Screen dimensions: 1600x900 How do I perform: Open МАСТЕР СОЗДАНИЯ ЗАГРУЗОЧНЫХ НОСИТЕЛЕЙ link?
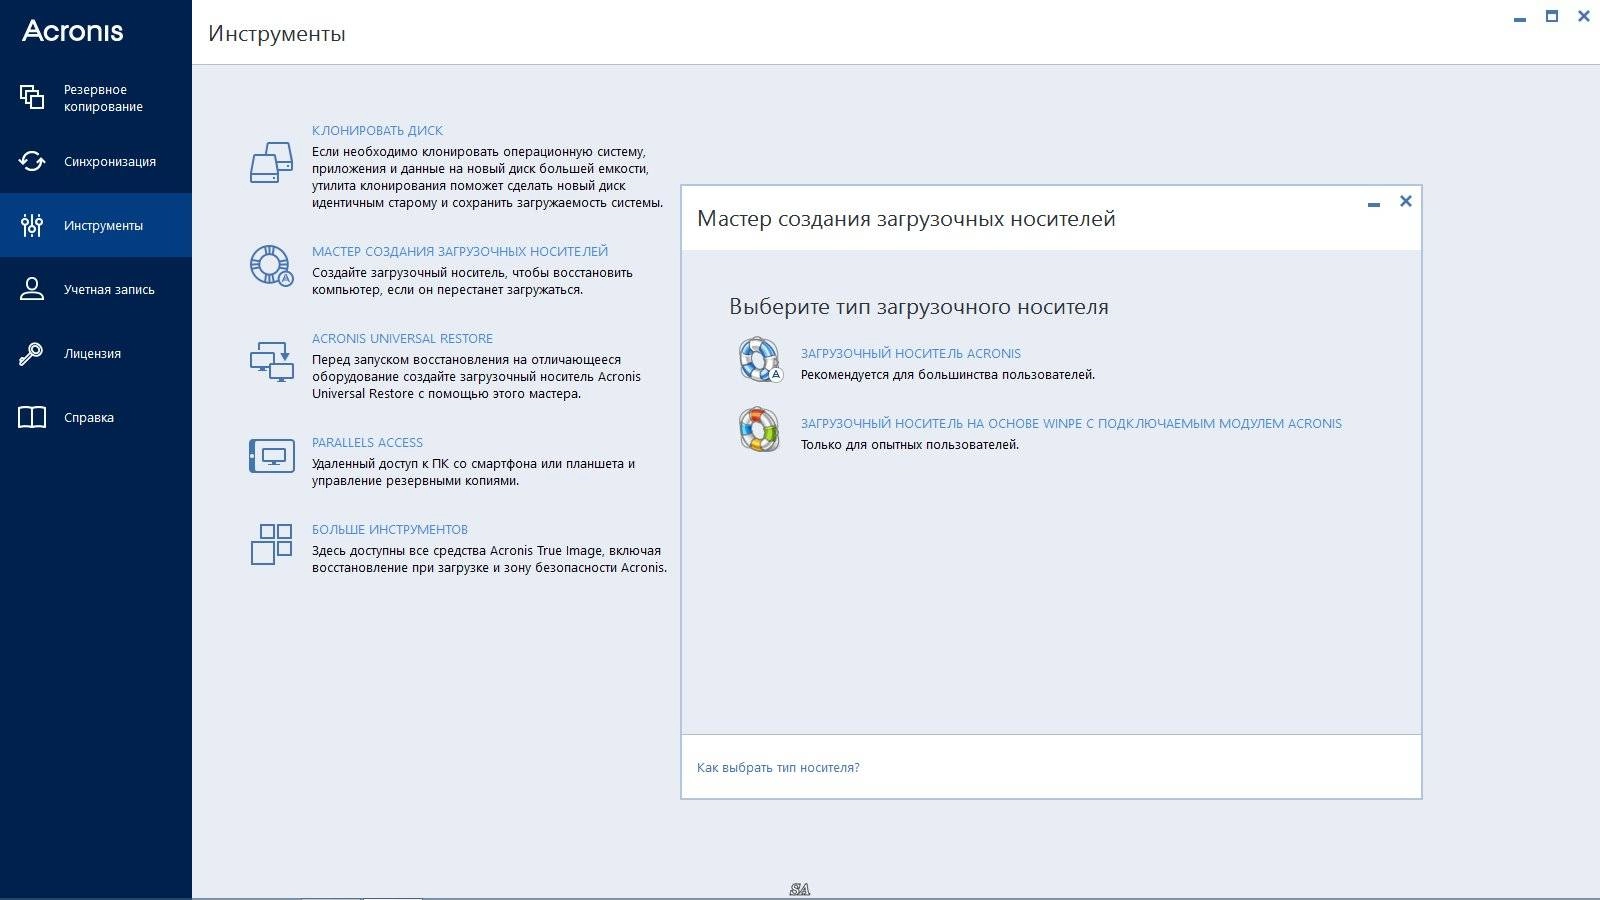pyautogui.click(x=460, y=251)
